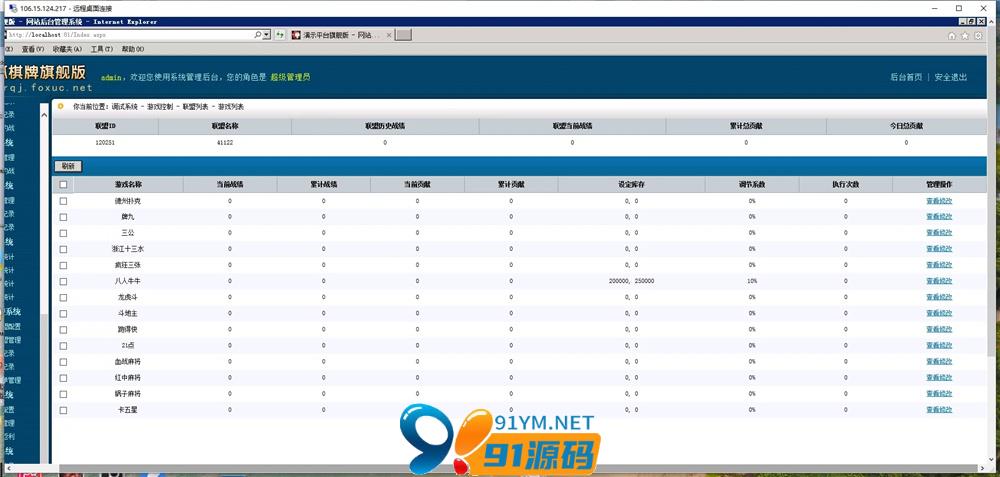Click the address bar search magnifier icon

pos(258,35)
